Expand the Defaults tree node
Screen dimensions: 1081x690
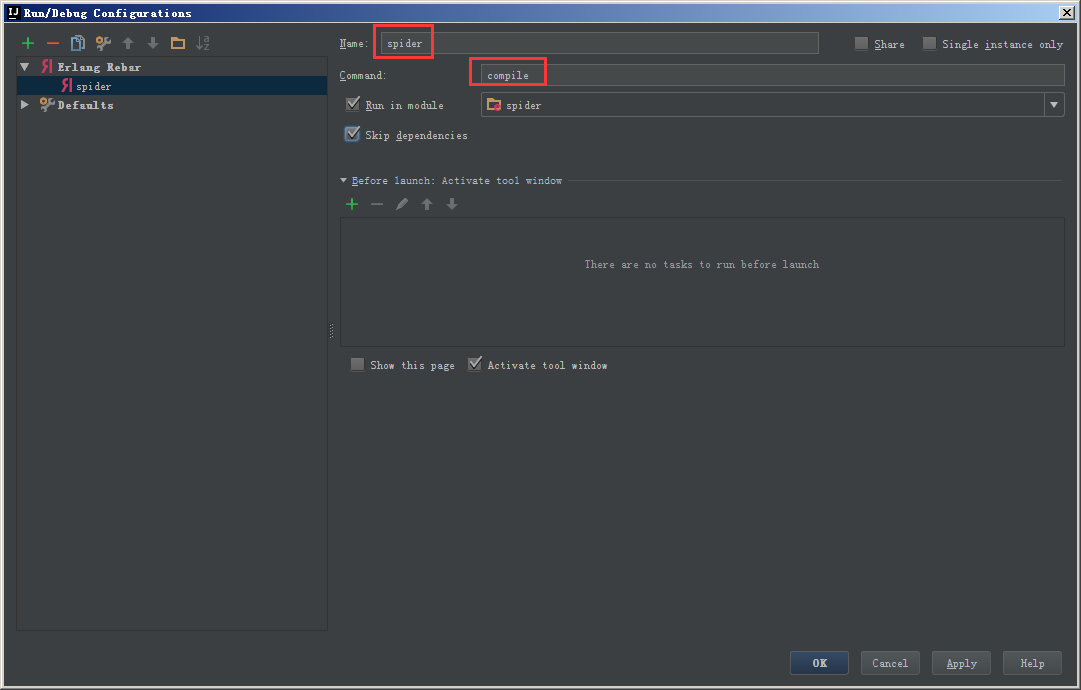click(x=24, y=104)
